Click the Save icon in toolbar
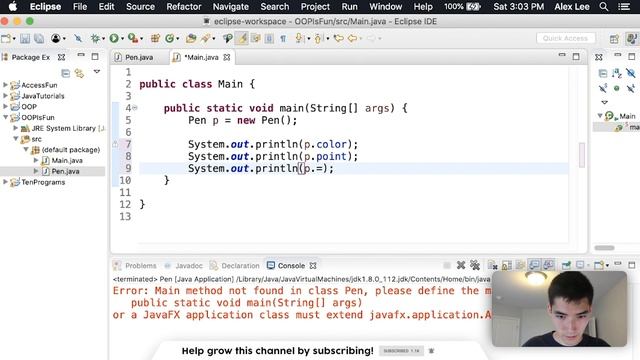This screenshot has height=360, width=640. point(25,38)
